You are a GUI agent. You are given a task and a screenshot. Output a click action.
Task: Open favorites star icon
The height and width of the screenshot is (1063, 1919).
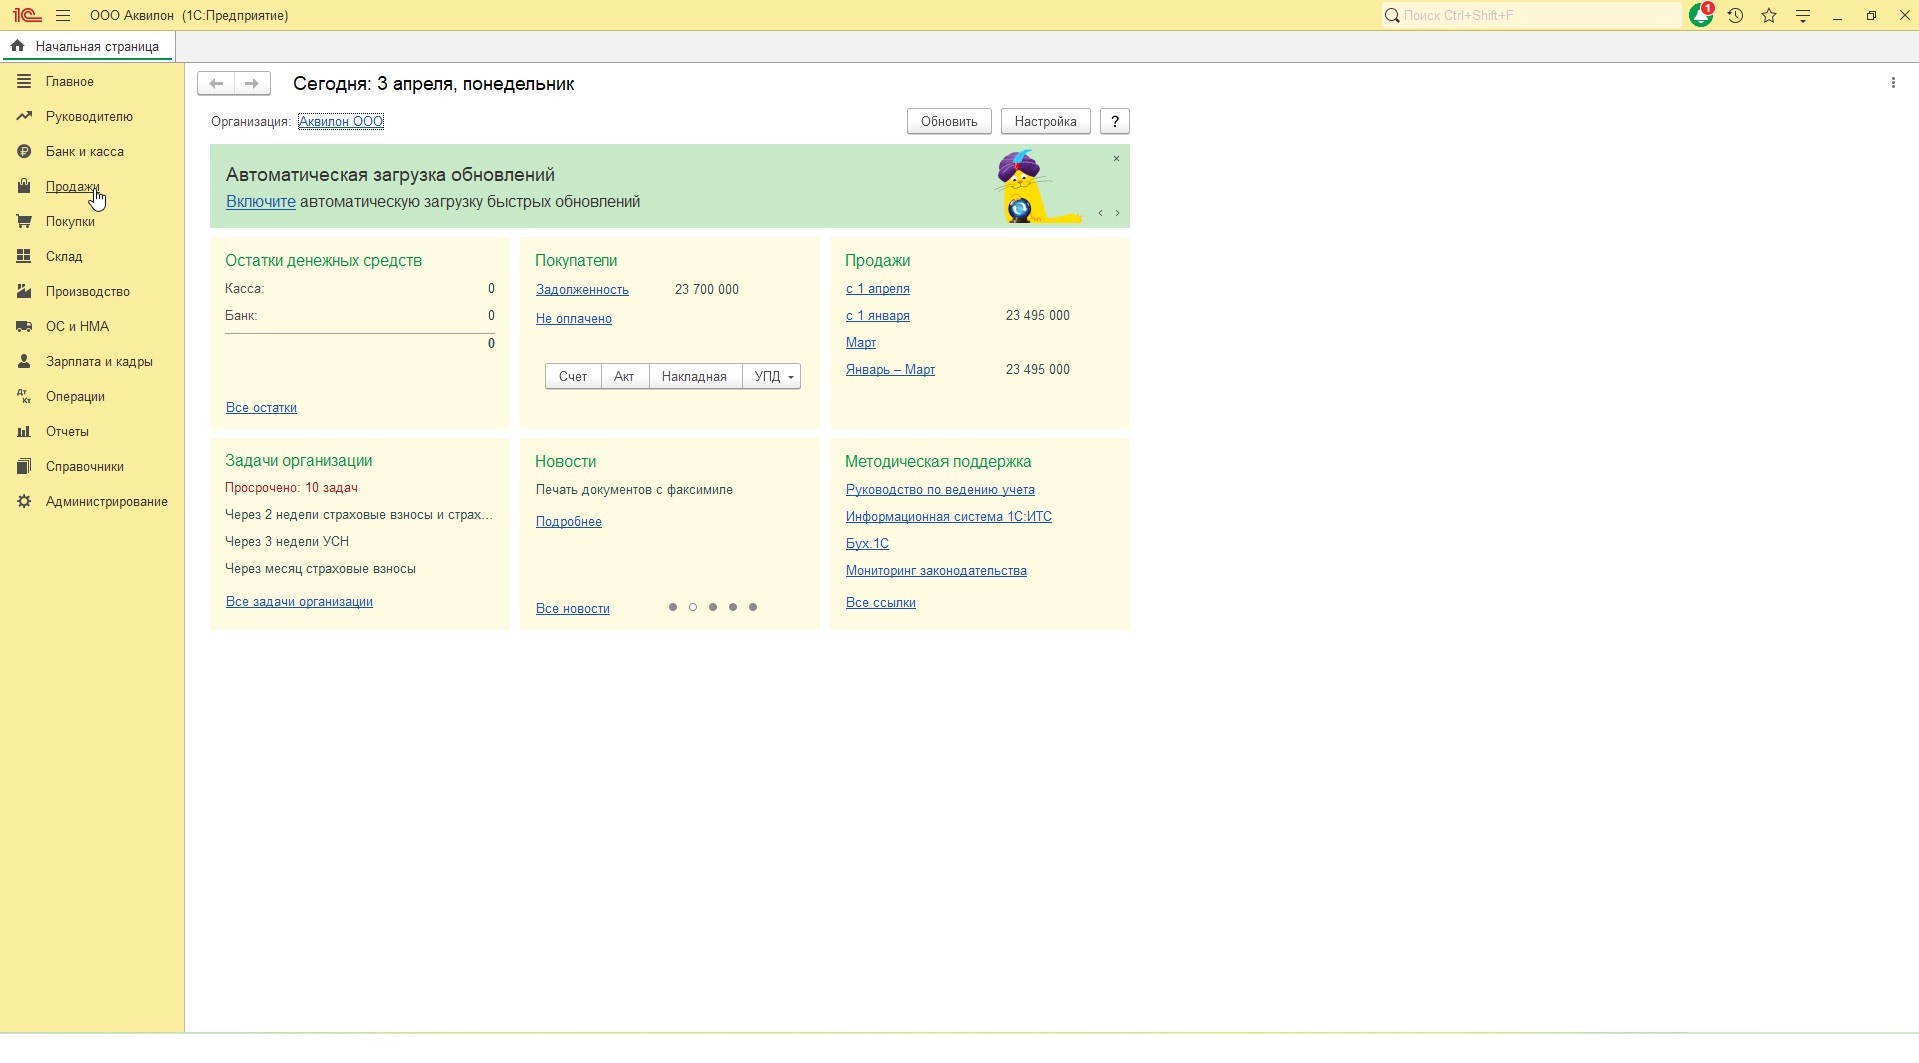pyautogui.click(x=1769, y=16)
